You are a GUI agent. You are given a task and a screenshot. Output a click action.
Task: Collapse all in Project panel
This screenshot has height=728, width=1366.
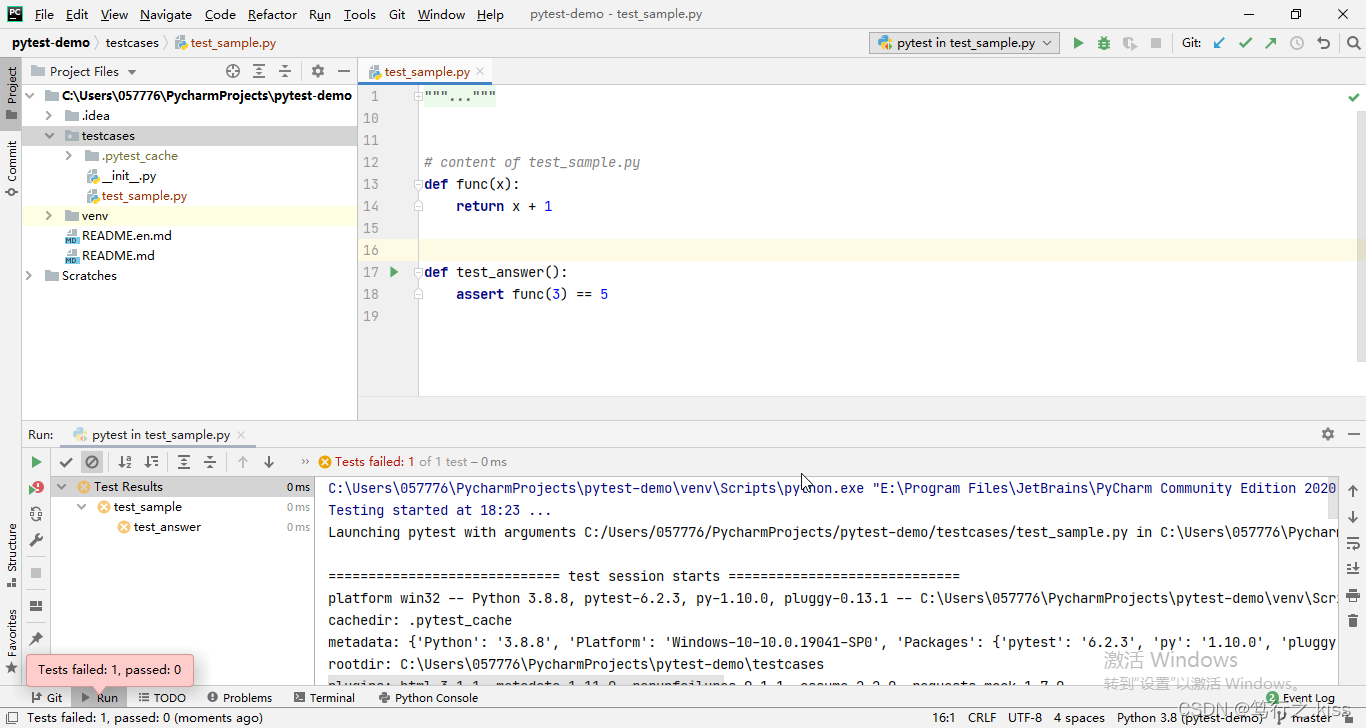pos(285,71)
